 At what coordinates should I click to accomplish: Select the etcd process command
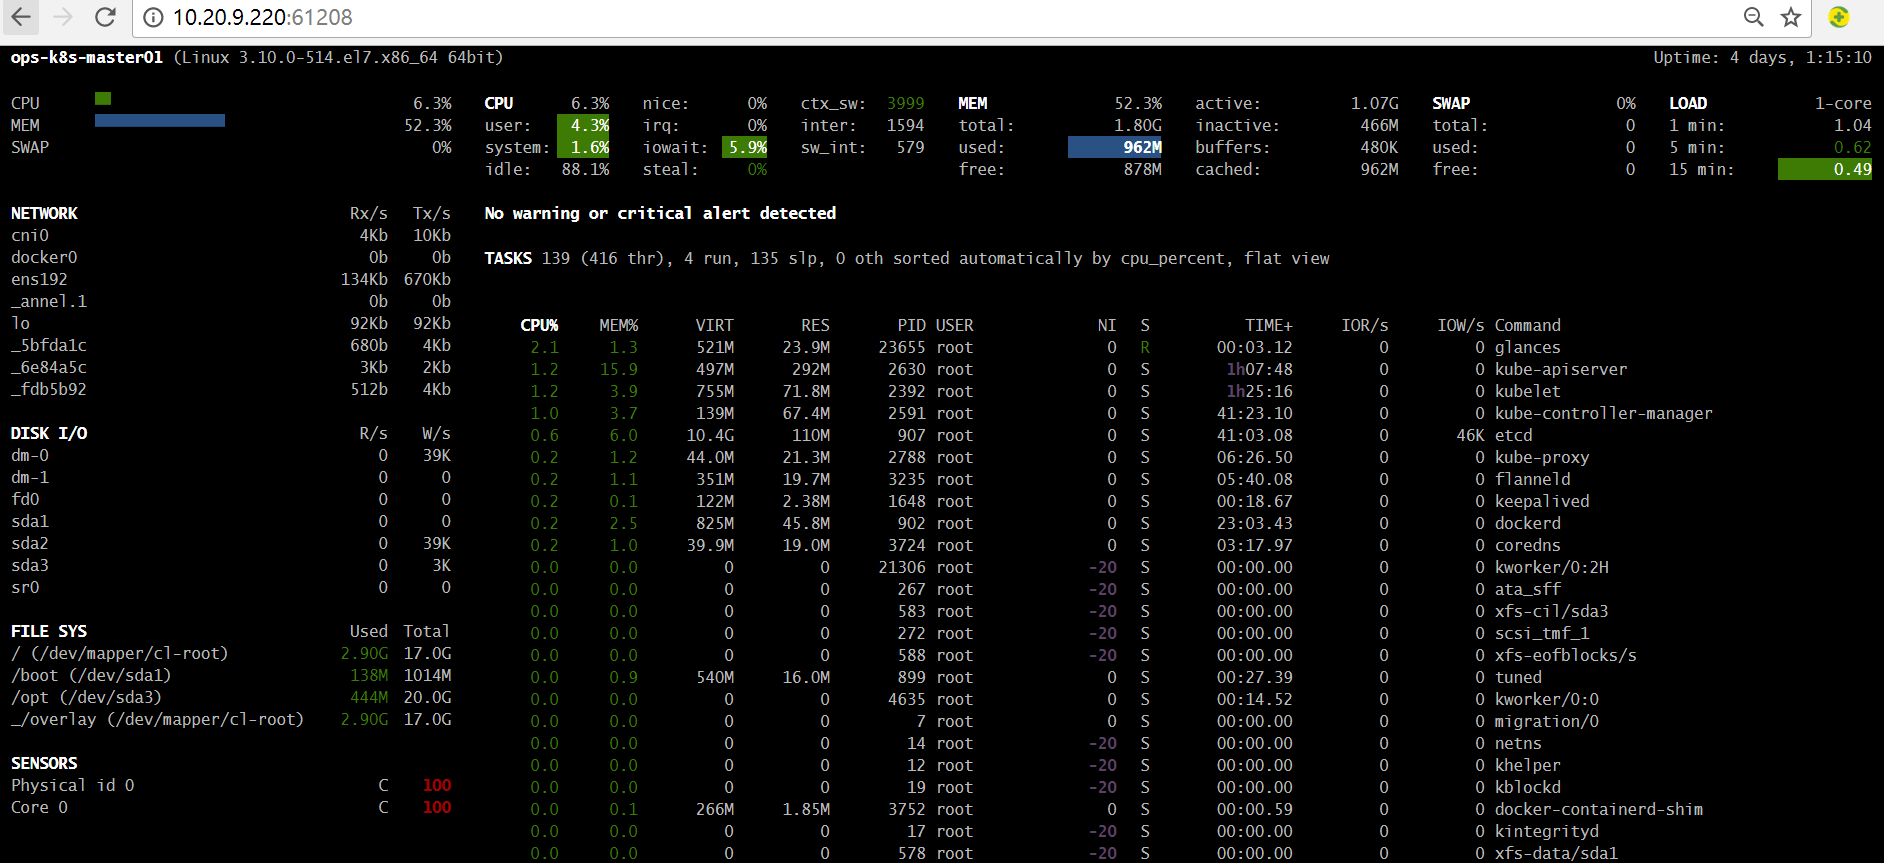[1513, 435]
